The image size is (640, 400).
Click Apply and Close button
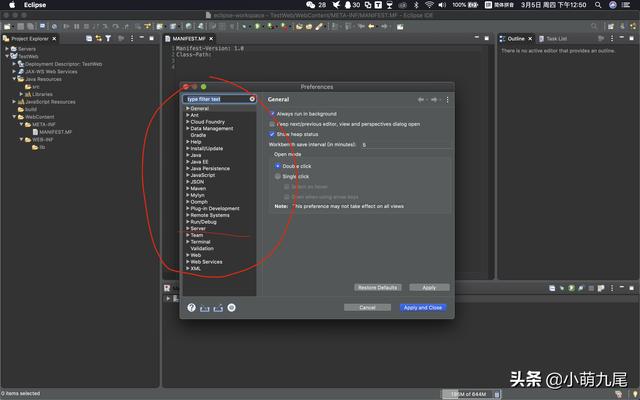click(423, 307)
